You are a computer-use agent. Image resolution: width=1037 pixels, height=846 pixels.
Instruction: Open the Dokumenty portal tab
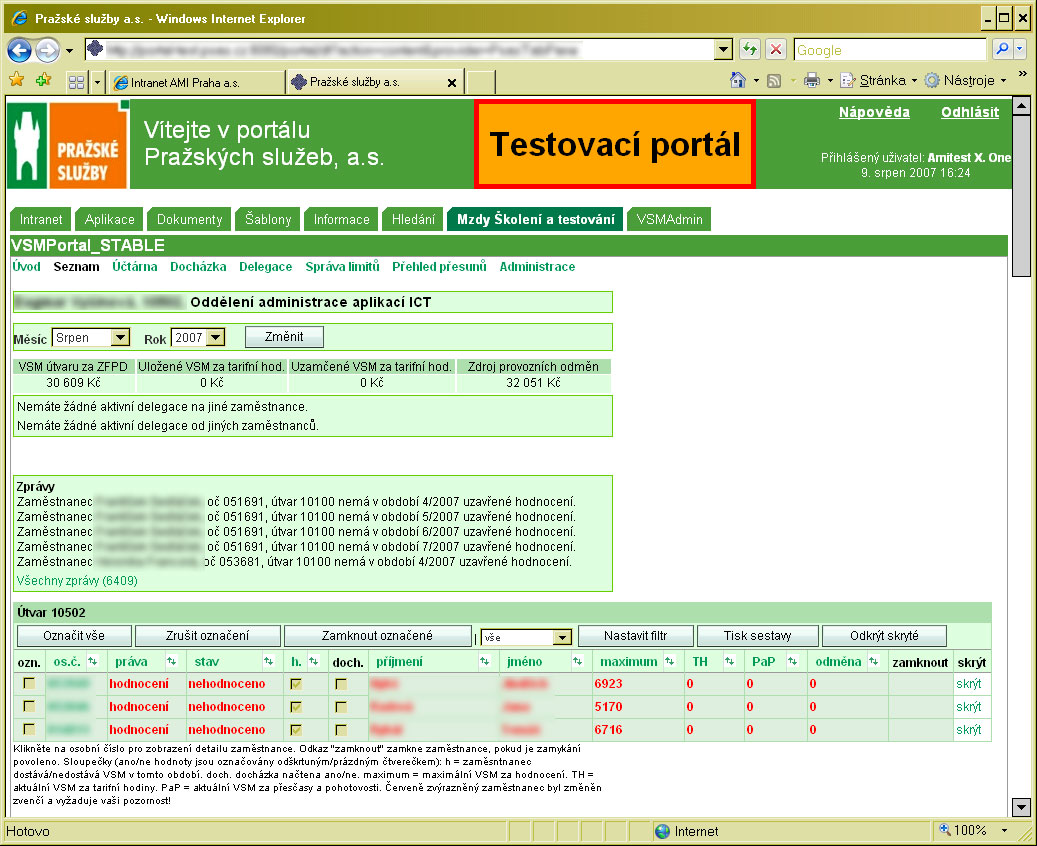(190, 219)
